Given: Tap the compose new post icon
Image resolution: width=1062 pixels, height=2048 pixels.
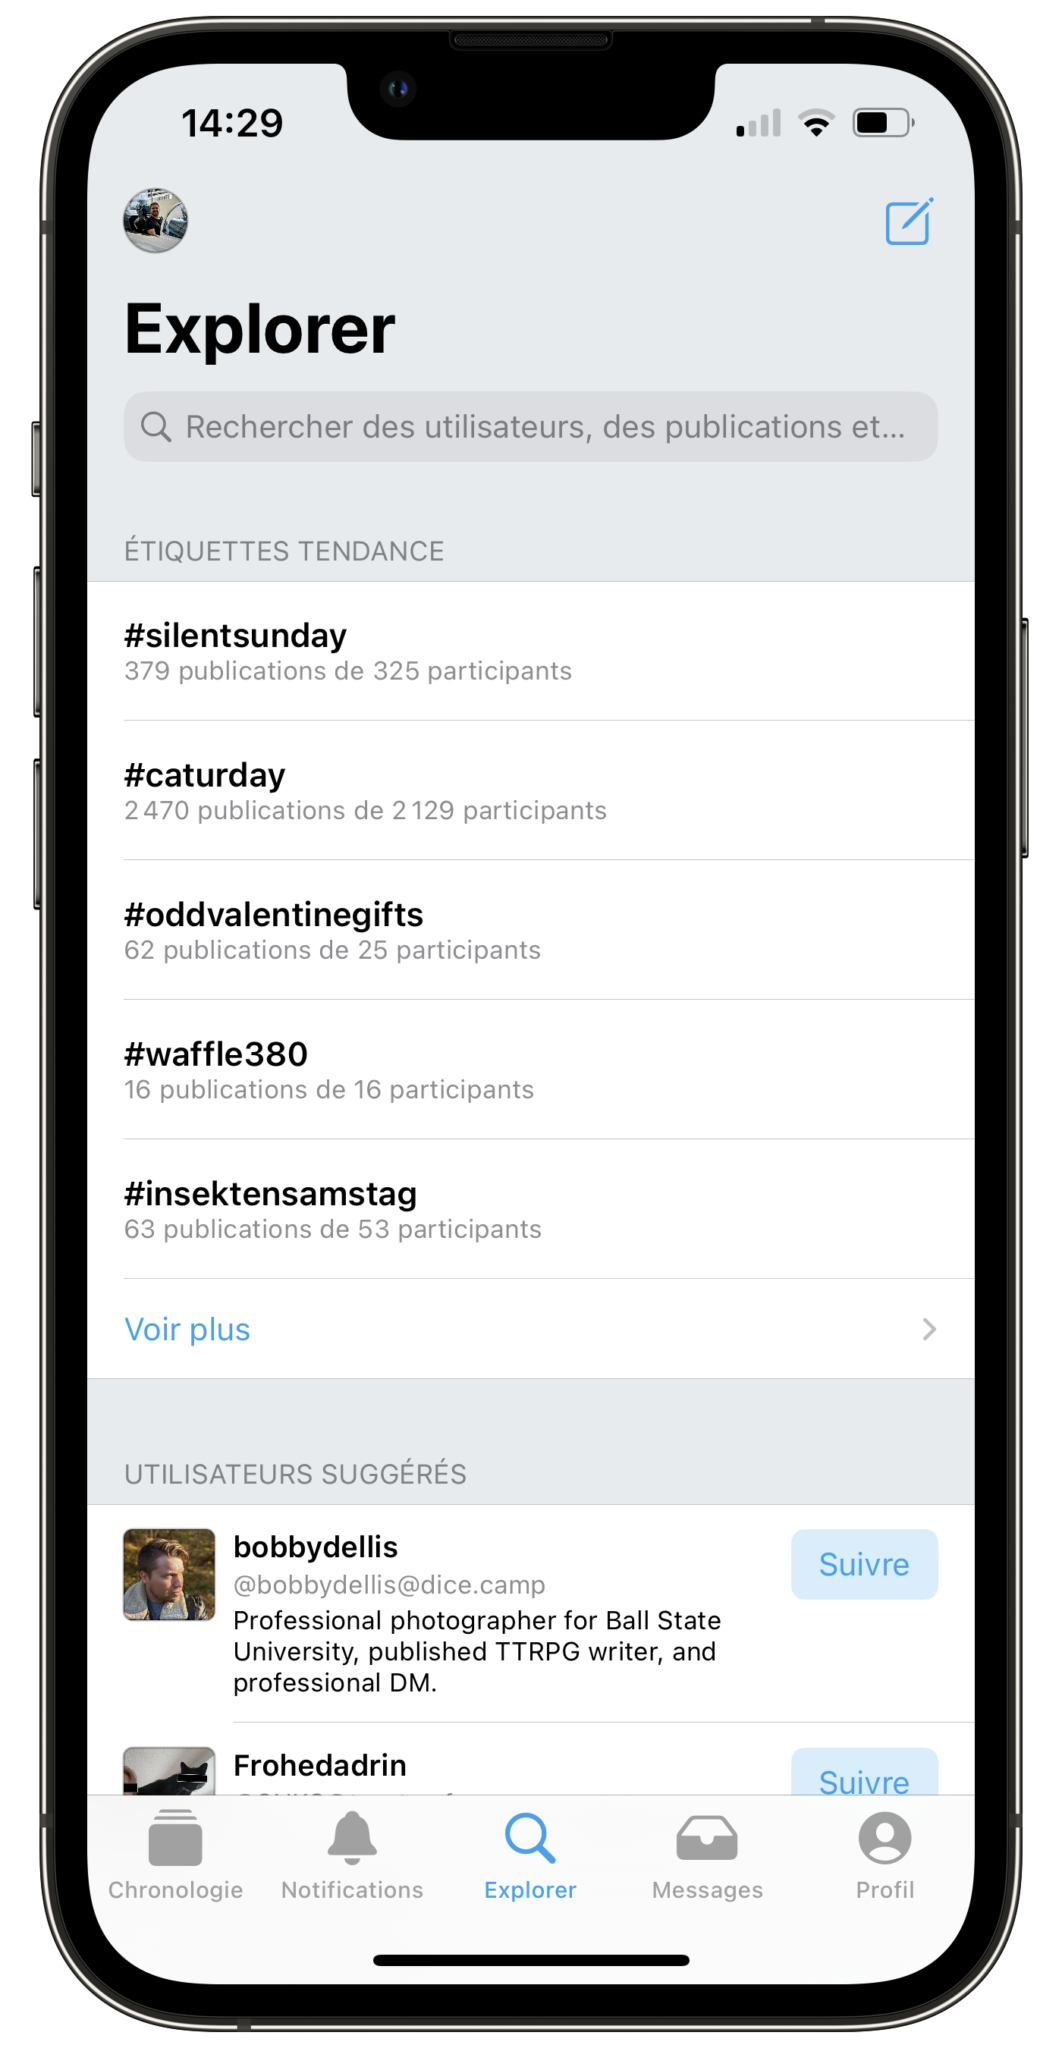Looking at the screenshot, I should click(x=909, y=221).
